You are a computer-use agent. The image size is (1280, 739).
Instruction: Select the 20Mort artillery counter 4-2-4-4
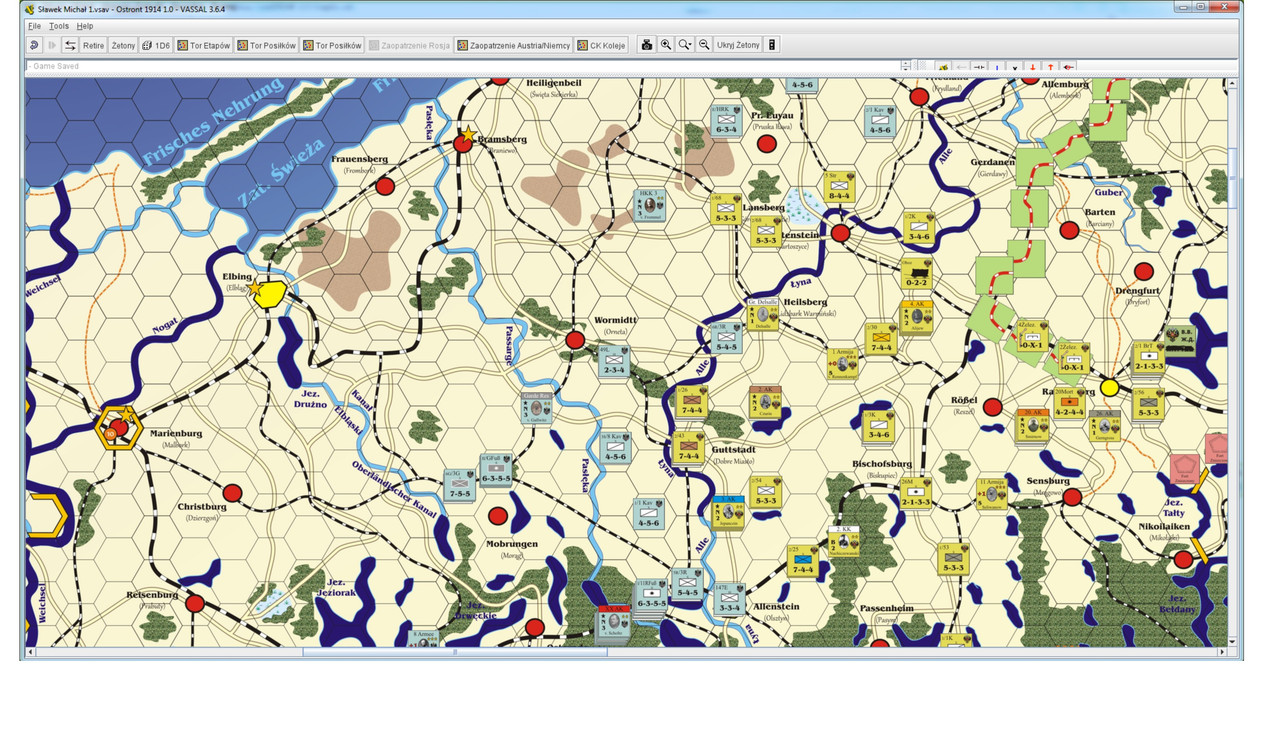[x=1069, y=402]
